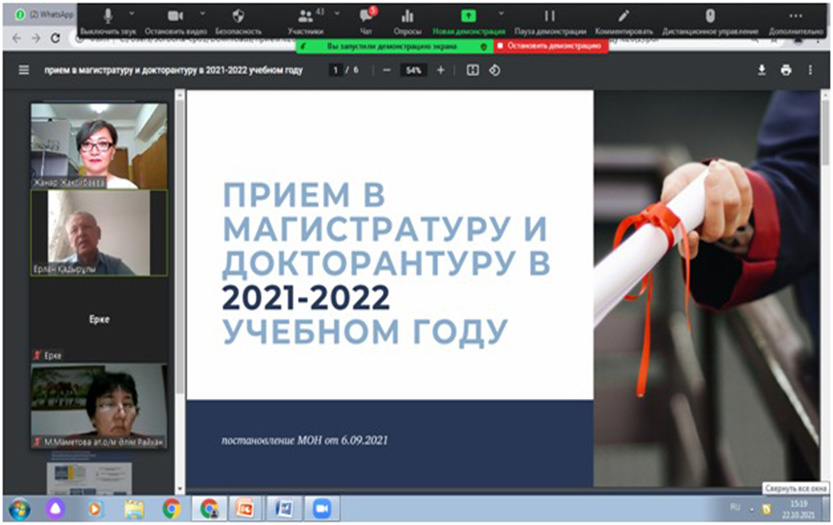This screenshot has width=833, height=525.
Task: Open Zoom from the Windows taskbar
Action: click(x=322, y=508)
